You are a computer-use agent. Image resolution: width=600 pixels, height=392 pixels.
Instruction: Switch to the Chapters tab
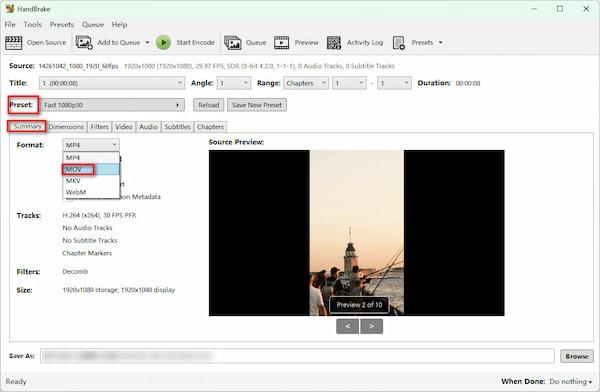(210, 127)
